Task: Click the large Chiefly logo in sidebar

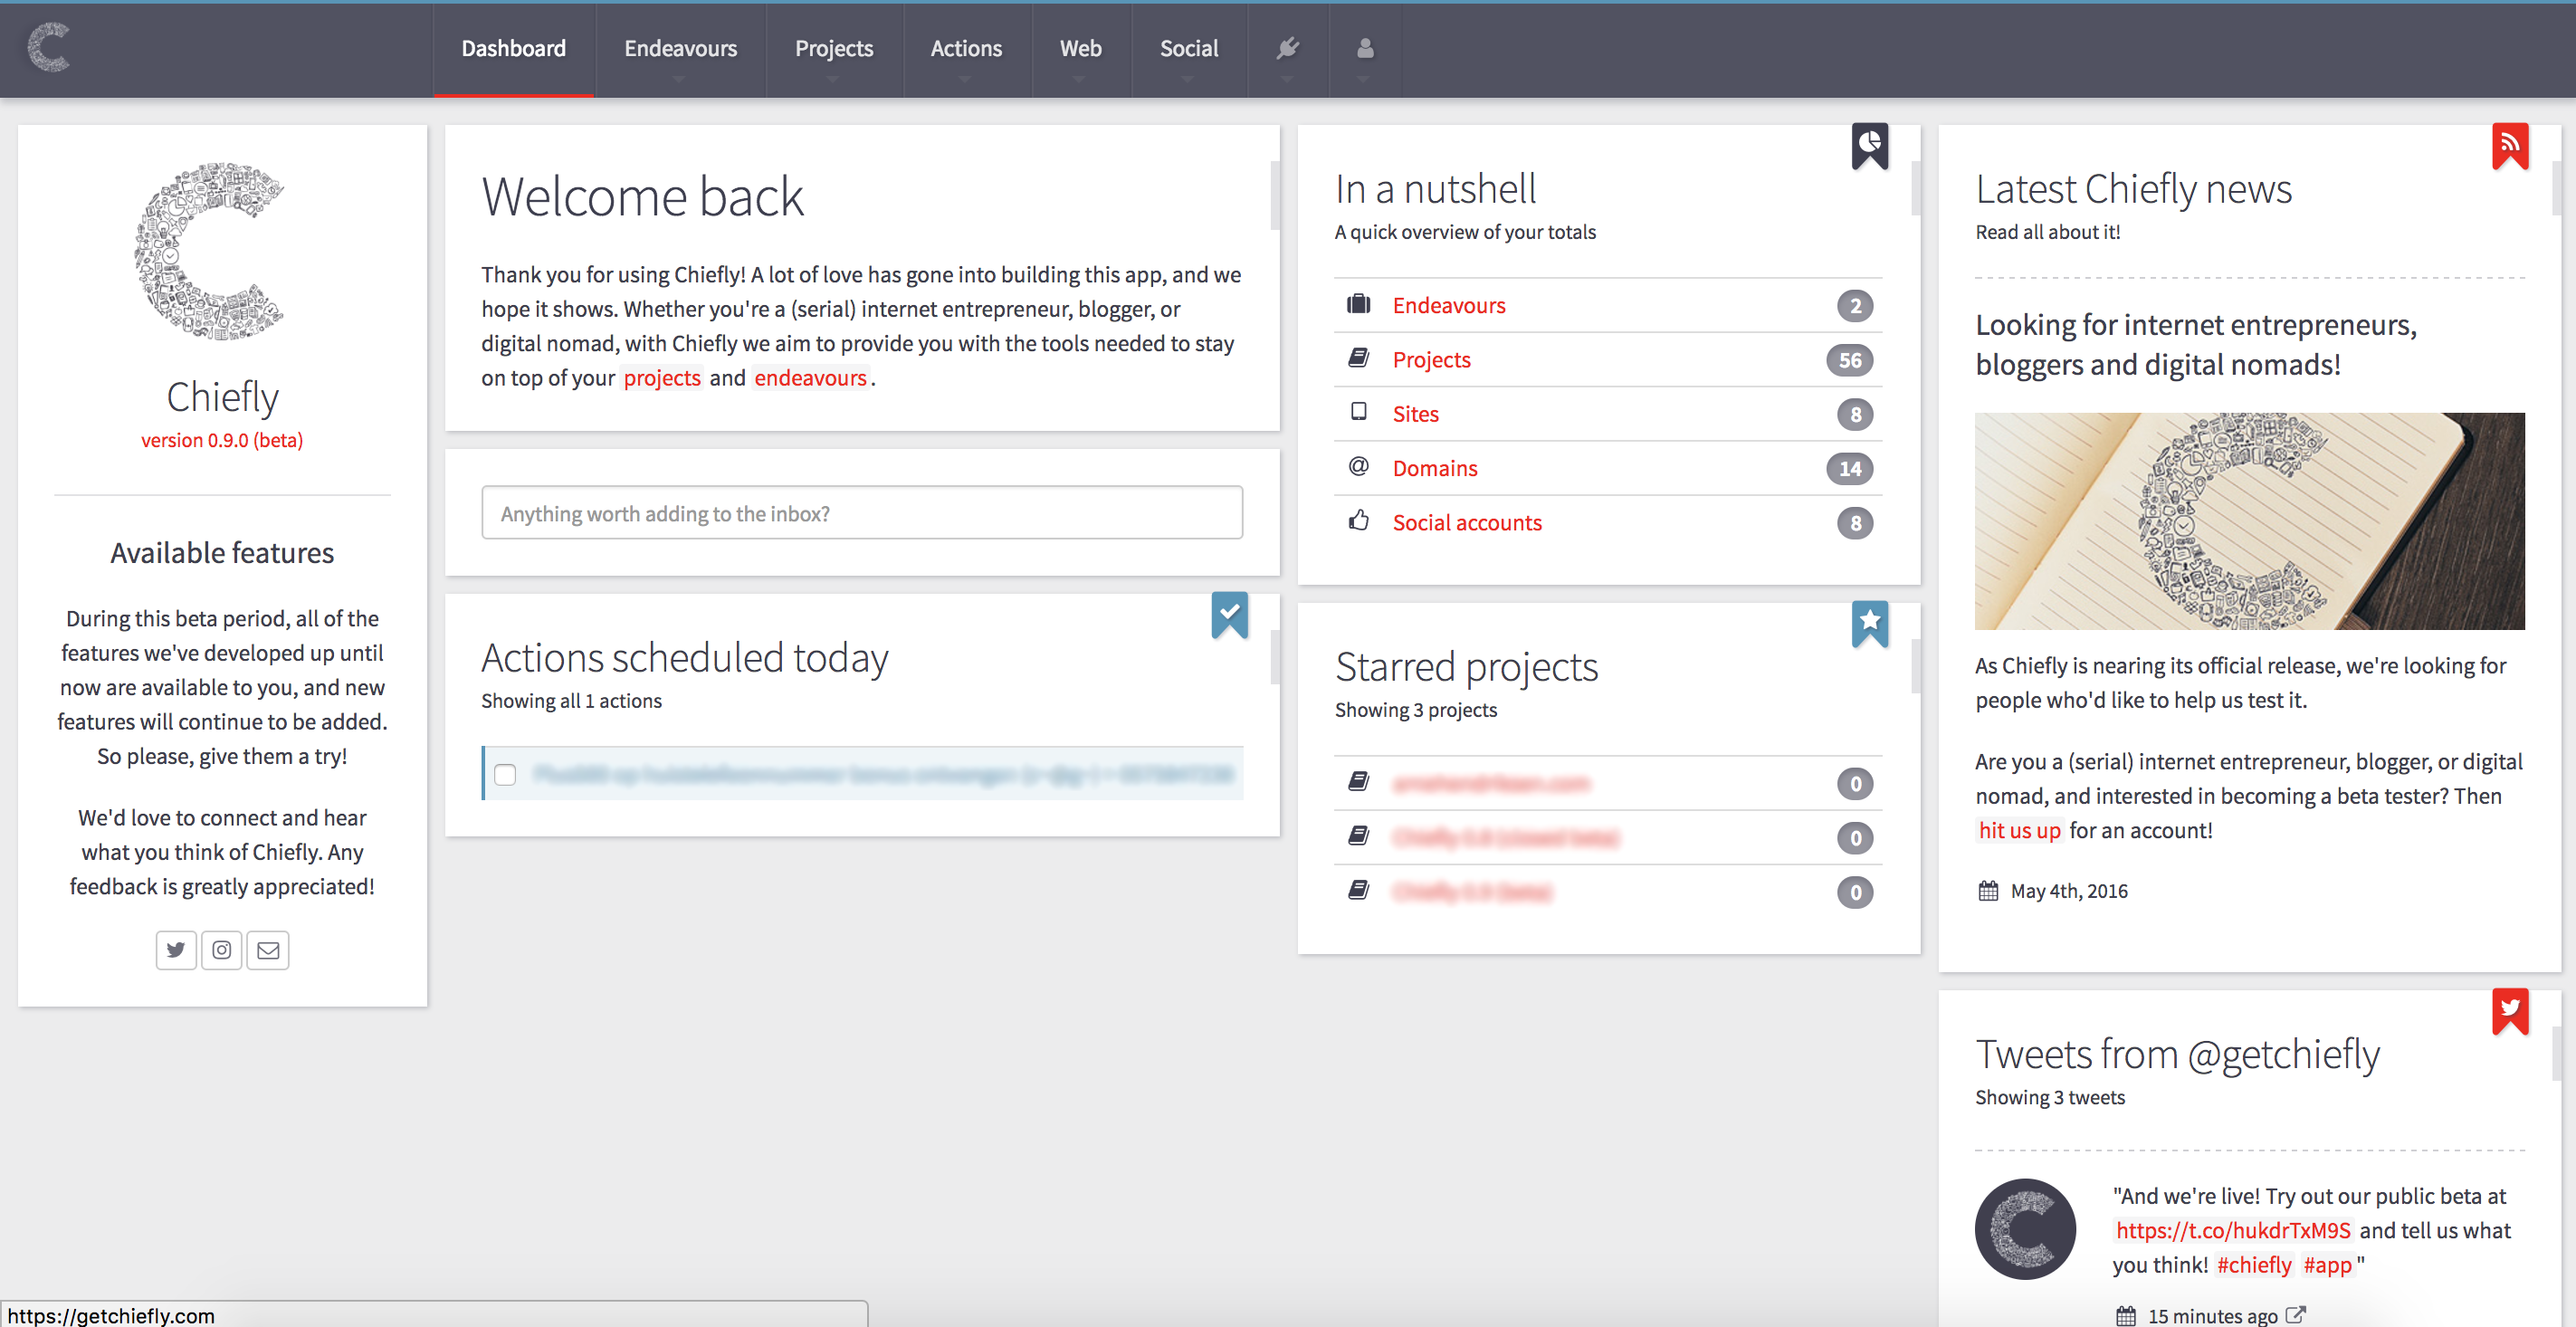Action: click(212, 252)
